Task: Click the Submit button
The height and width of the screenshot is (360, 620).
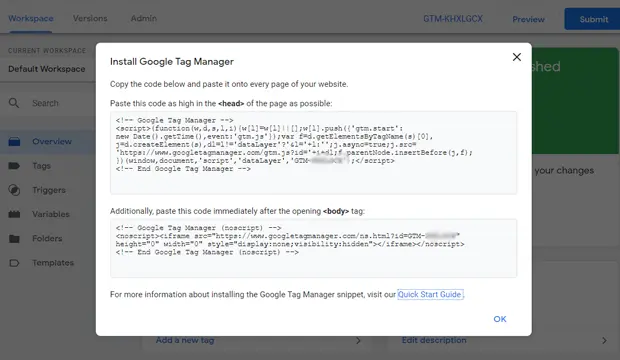Action: (x=592, y=19)
